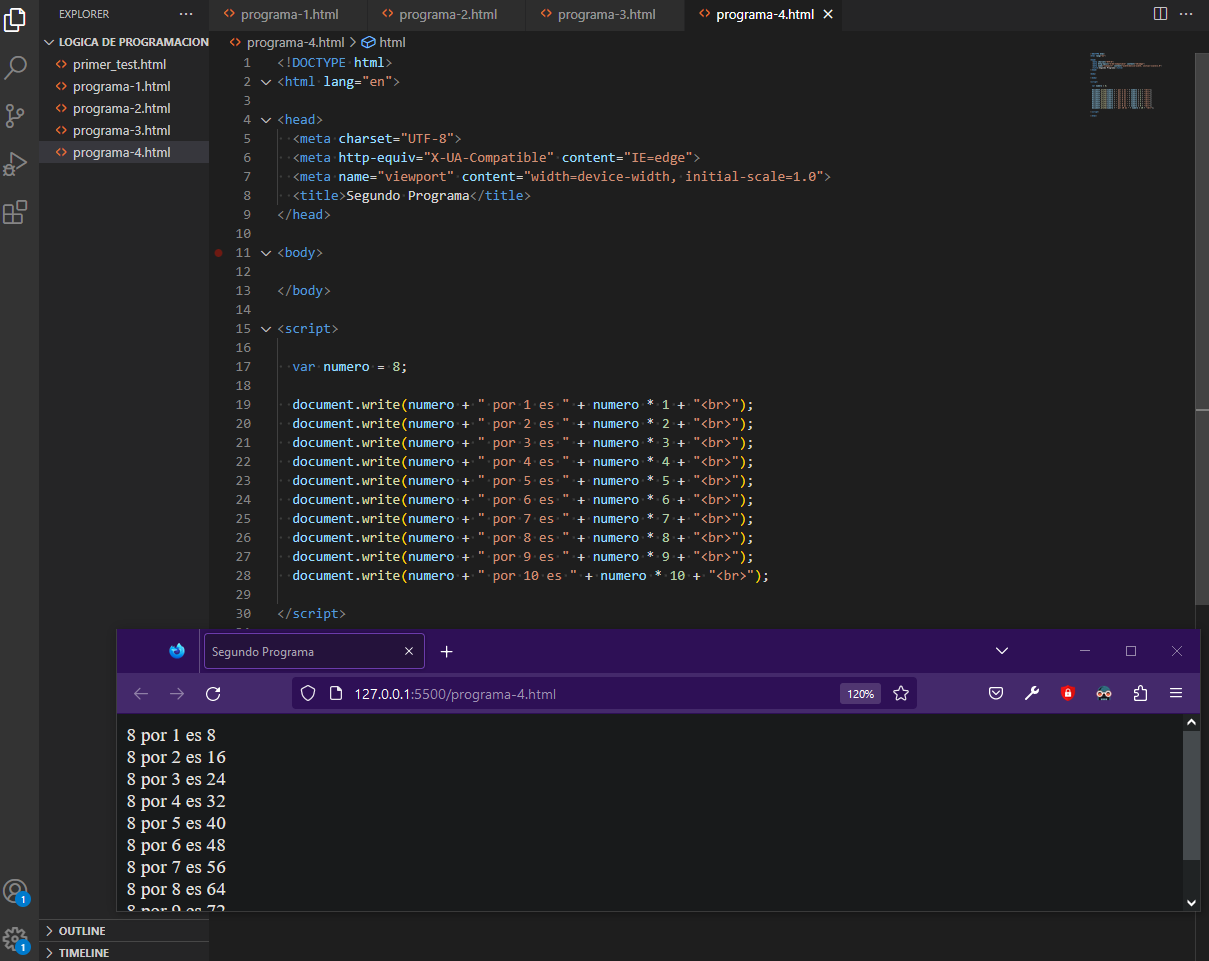Viewport: 1209px width, 961px height.
Task: Open the Source Control view
Action: click(x=16, y=116)
